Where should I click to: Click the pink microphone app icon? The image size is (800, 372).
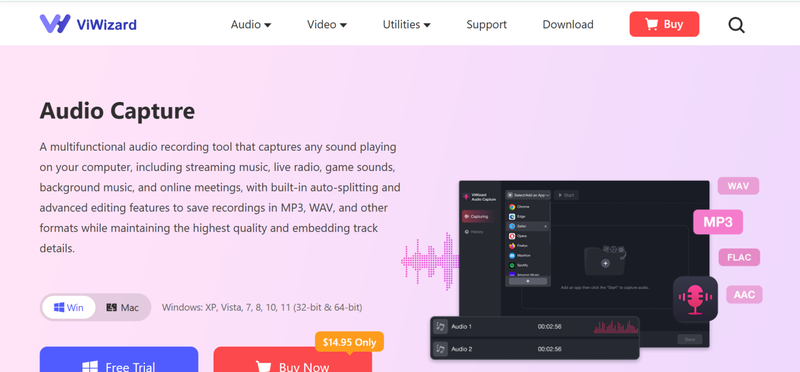click(x=695, y=300)
